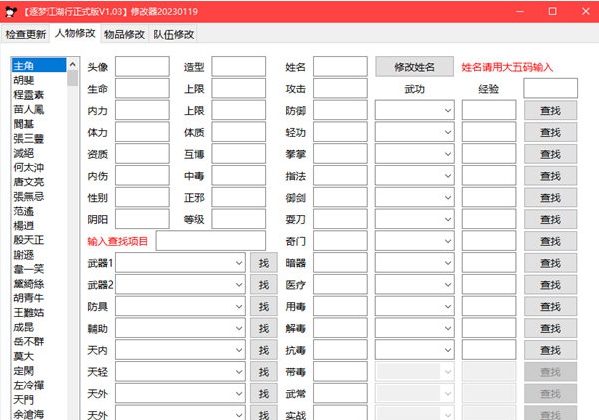Click into the 造型 input field

click(x=239, y=67)
